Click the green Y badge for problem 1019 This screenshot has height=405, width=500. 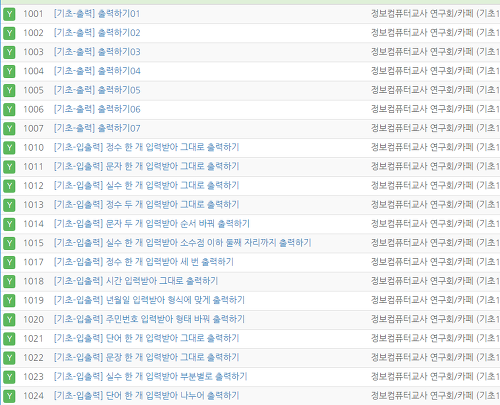9,300
